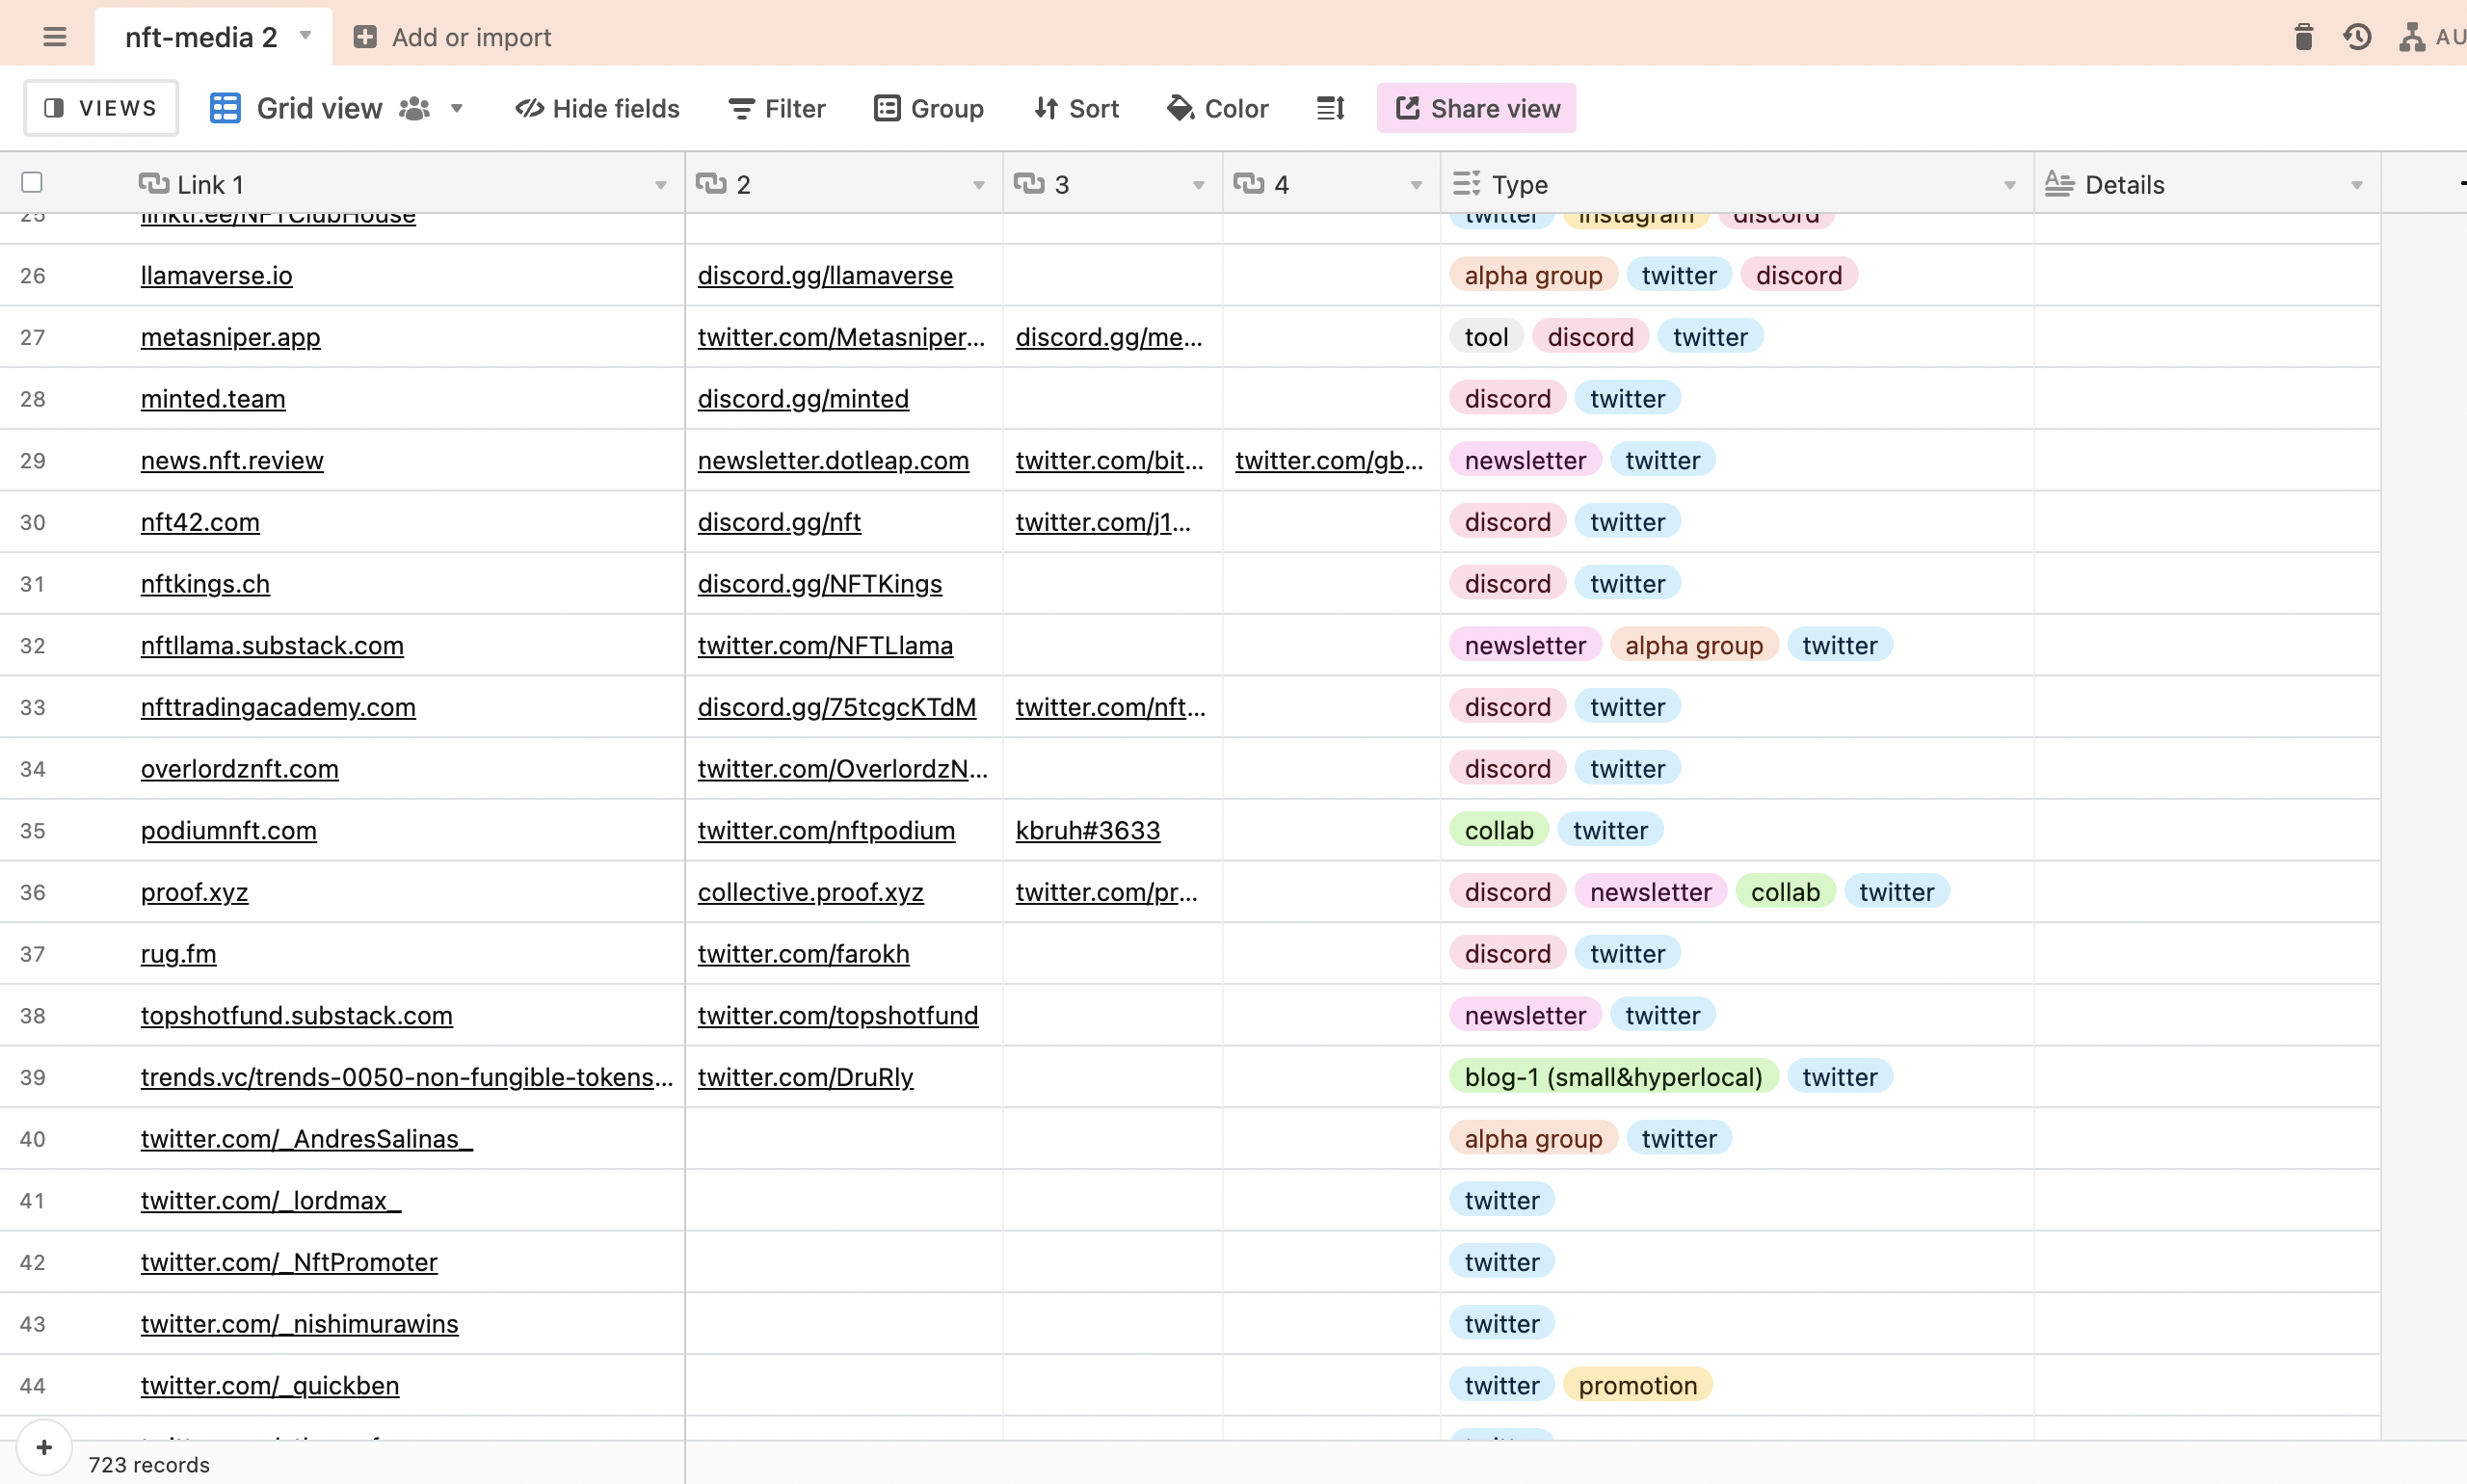This screenshot has width=2467, height=1484.
Task: Open the Sort menu
Action: pyautogui.click(x=1076, y=108)
